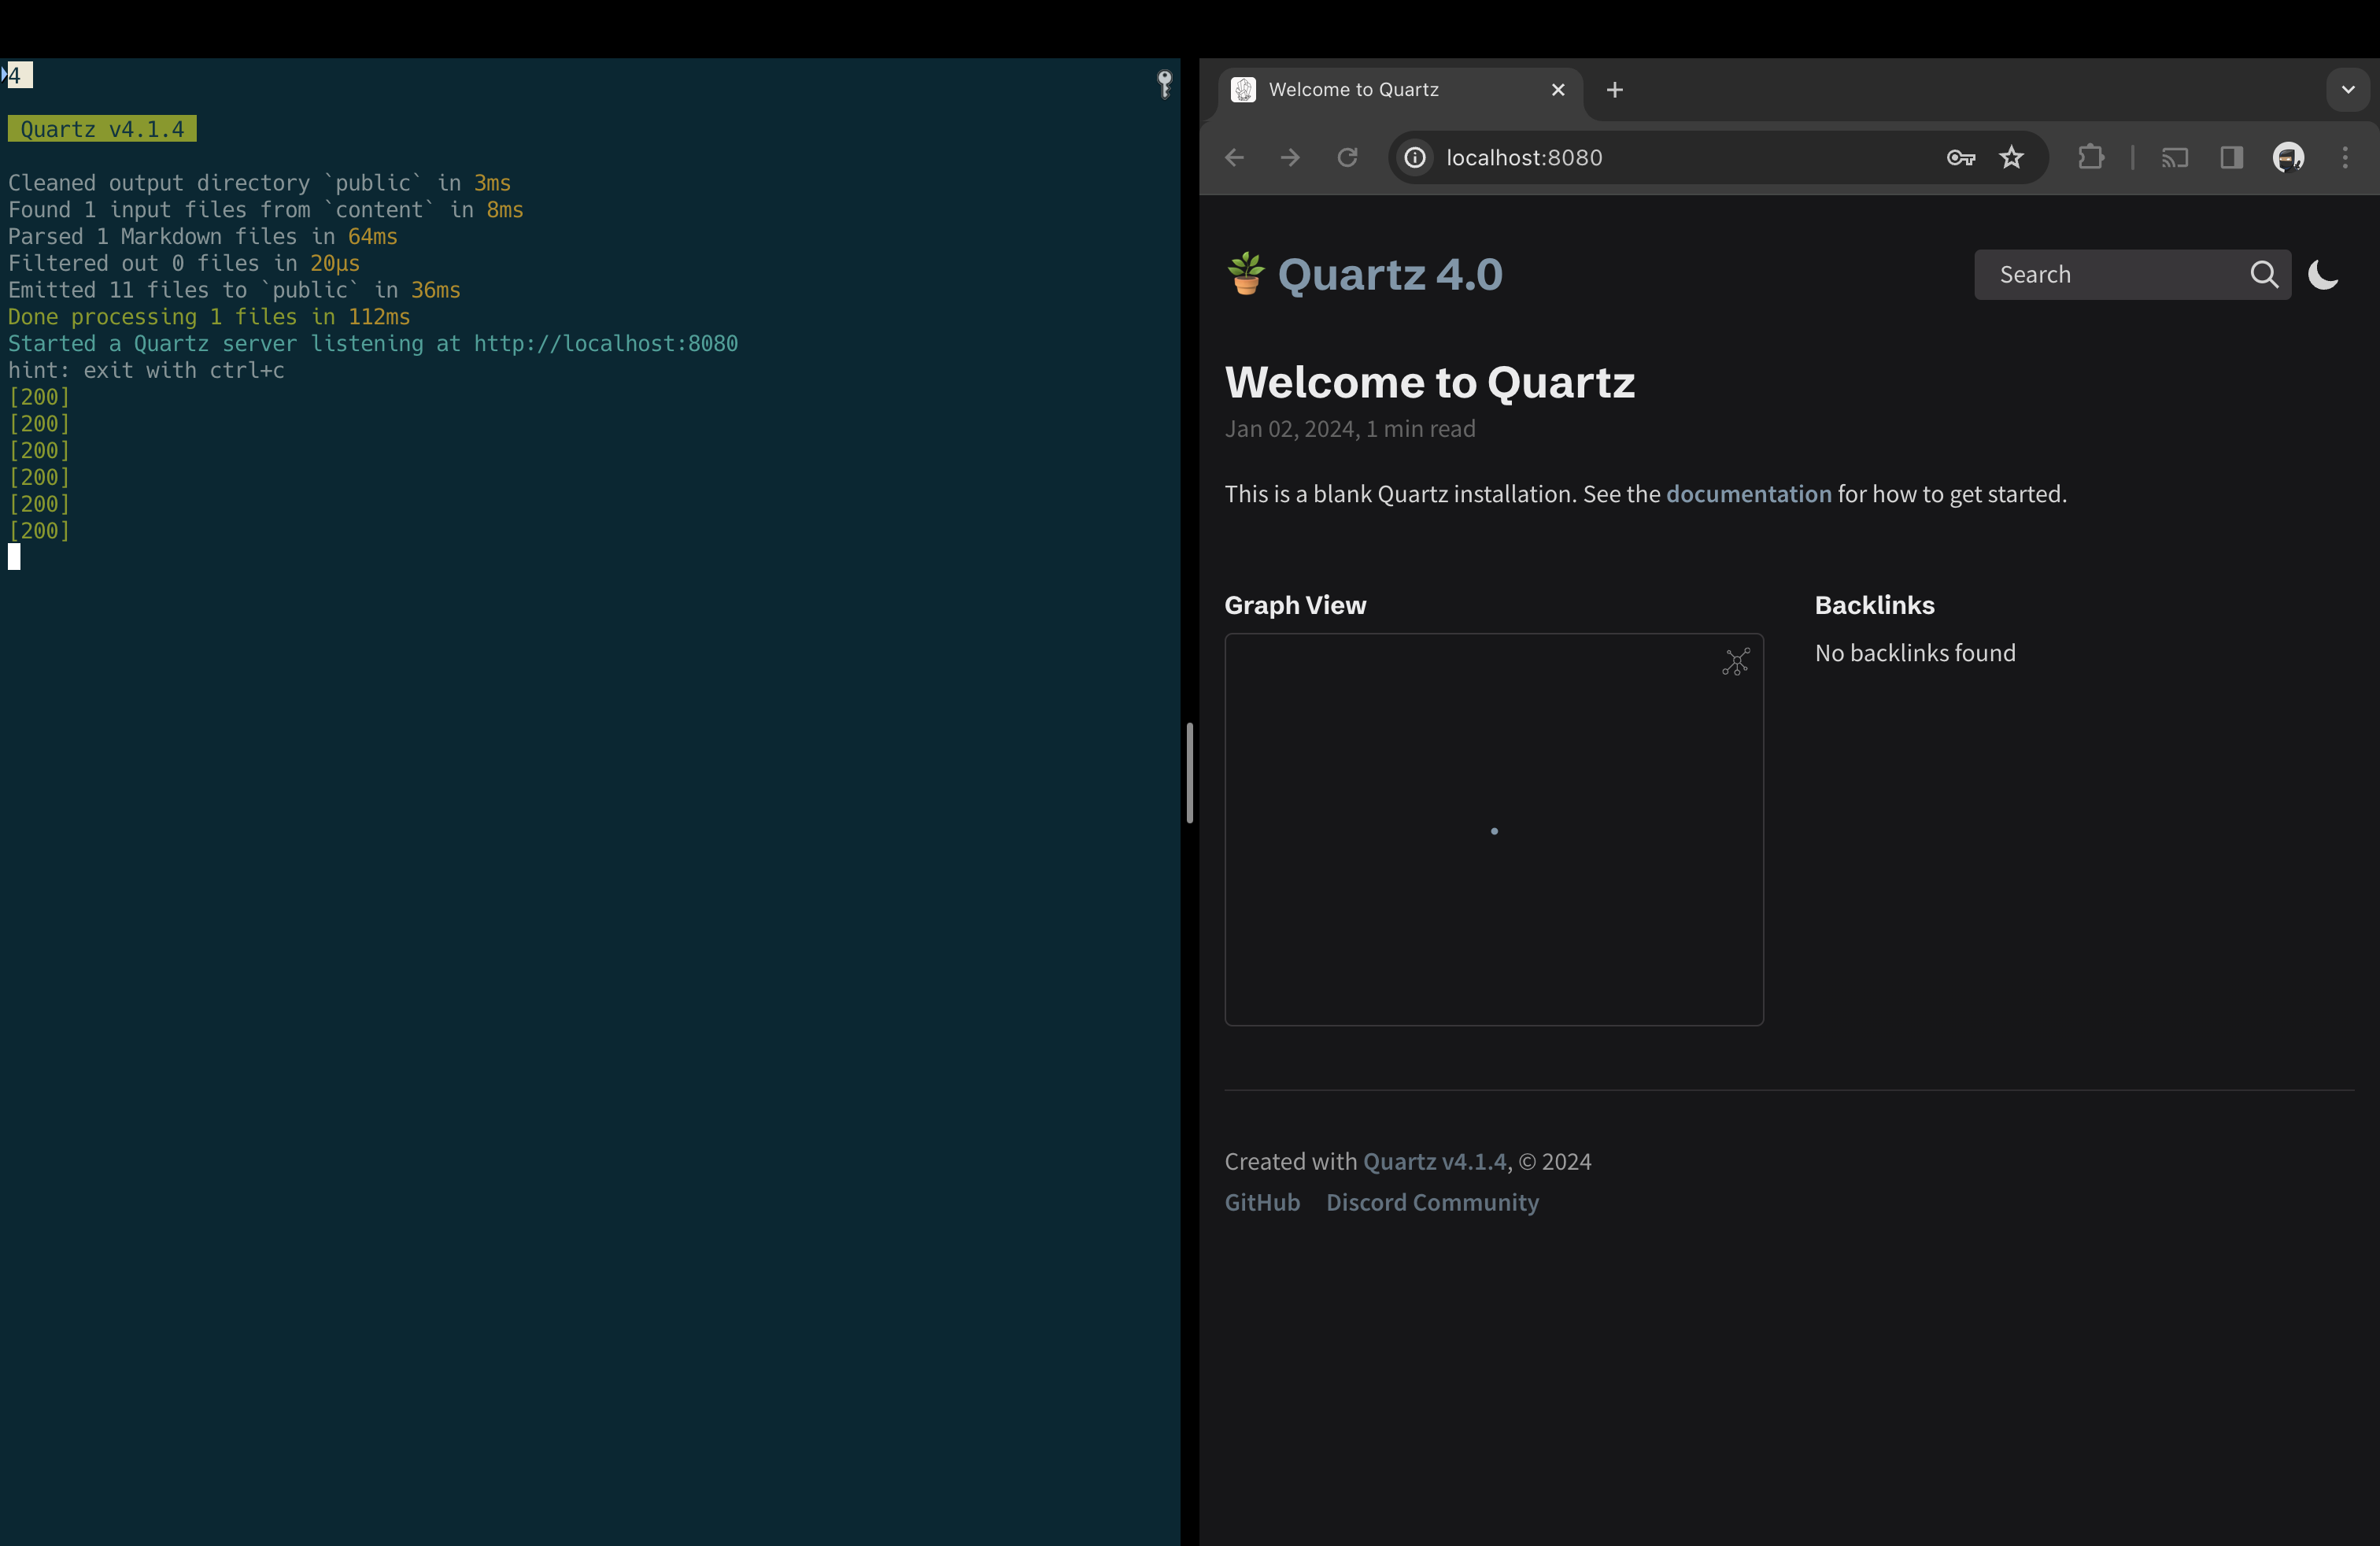Image resolution: width=2380 pixels, height=1546 pixels.
Task: Bookmark this page with the star icon
Action: click(x=2011, y=157)
